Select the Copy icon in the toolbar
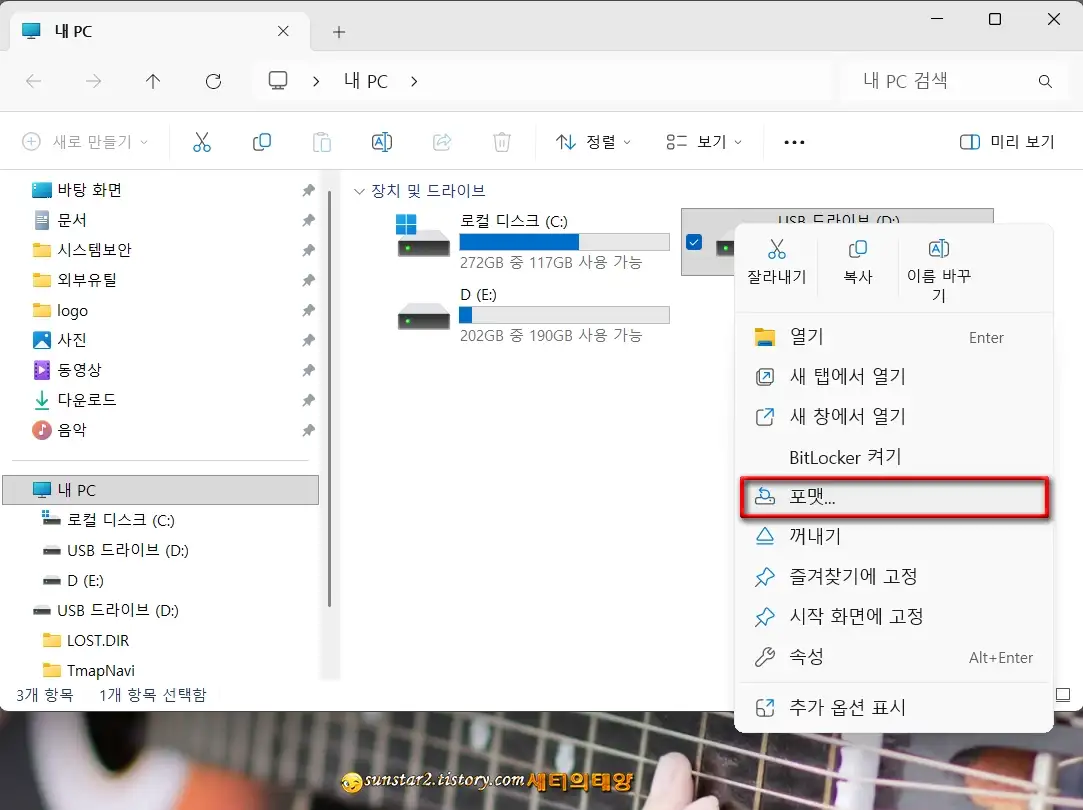Viewport: 1083px width, 810px height. click(x=262, y=142)
